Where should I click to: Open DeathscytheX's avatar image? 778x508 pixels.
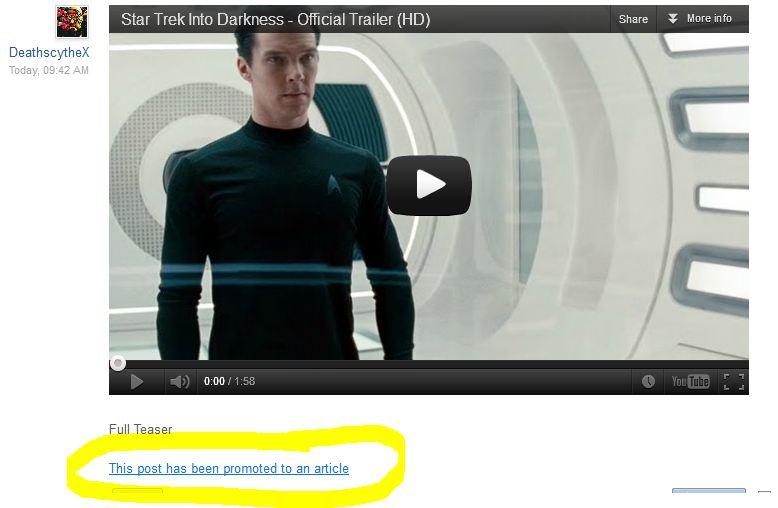point(72,22)
